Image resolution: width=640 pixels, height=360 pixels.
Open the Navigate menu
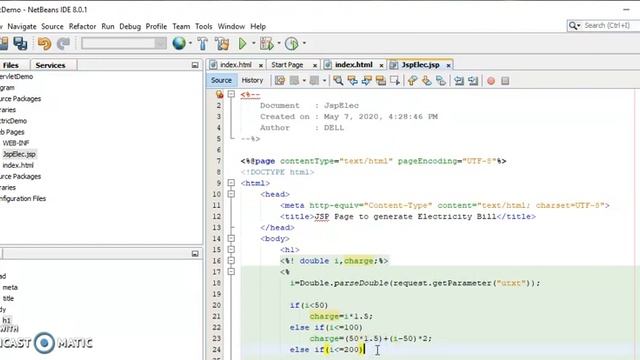click(22, 26)
